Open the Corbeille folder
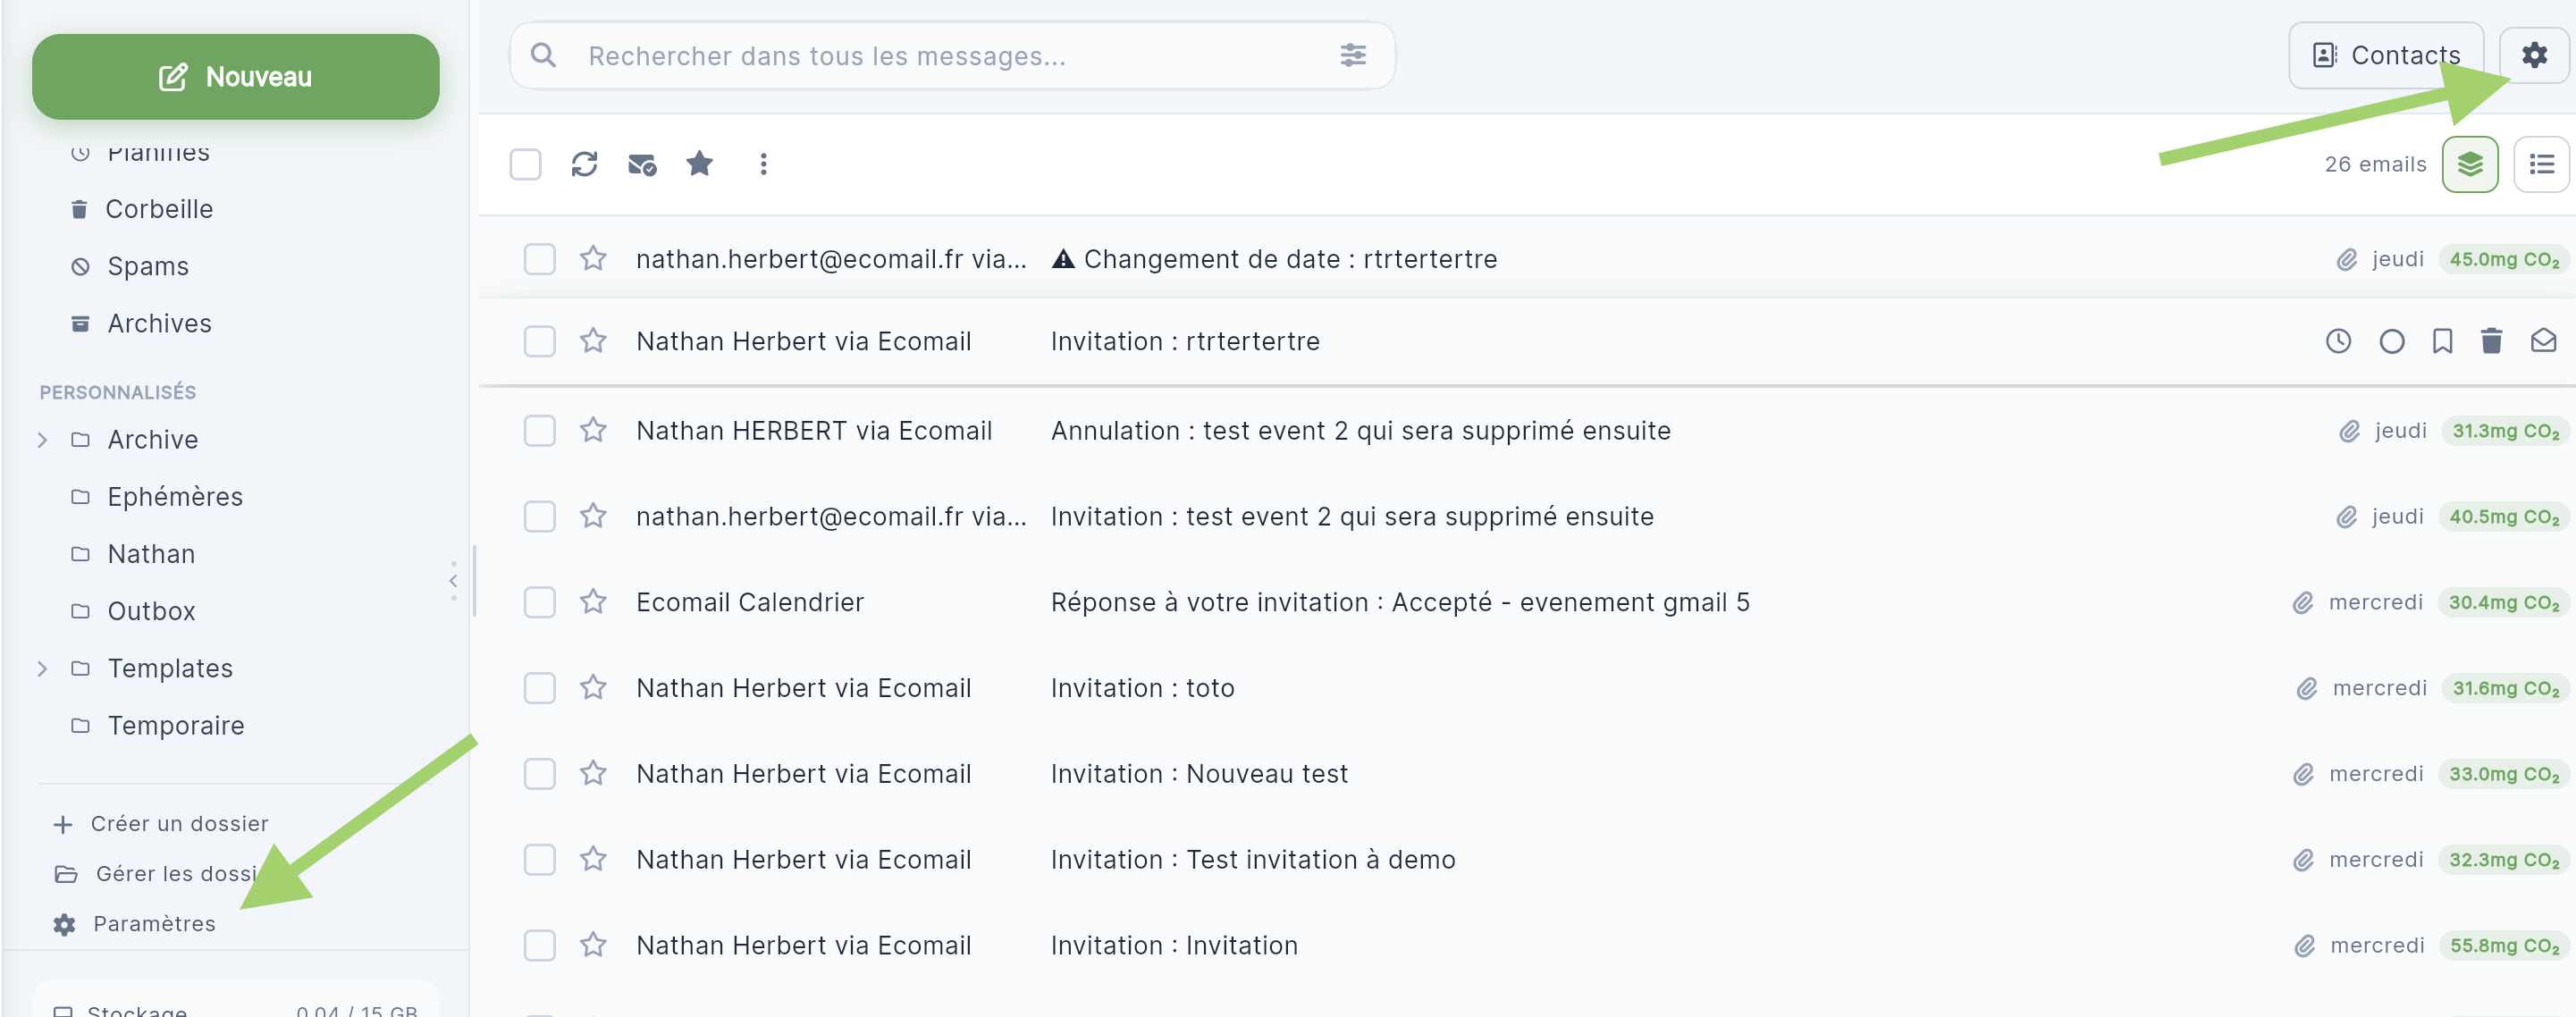Viewport: 2576px width, 1017px height. (x=159, y=209)
